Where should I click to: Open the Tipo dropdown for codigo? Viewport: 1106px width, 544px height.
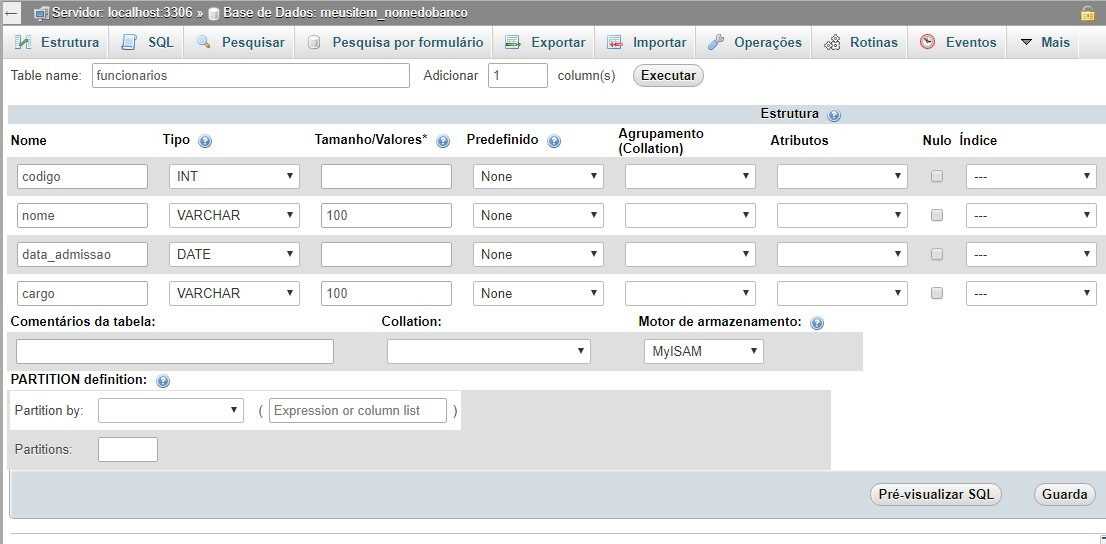234,176
